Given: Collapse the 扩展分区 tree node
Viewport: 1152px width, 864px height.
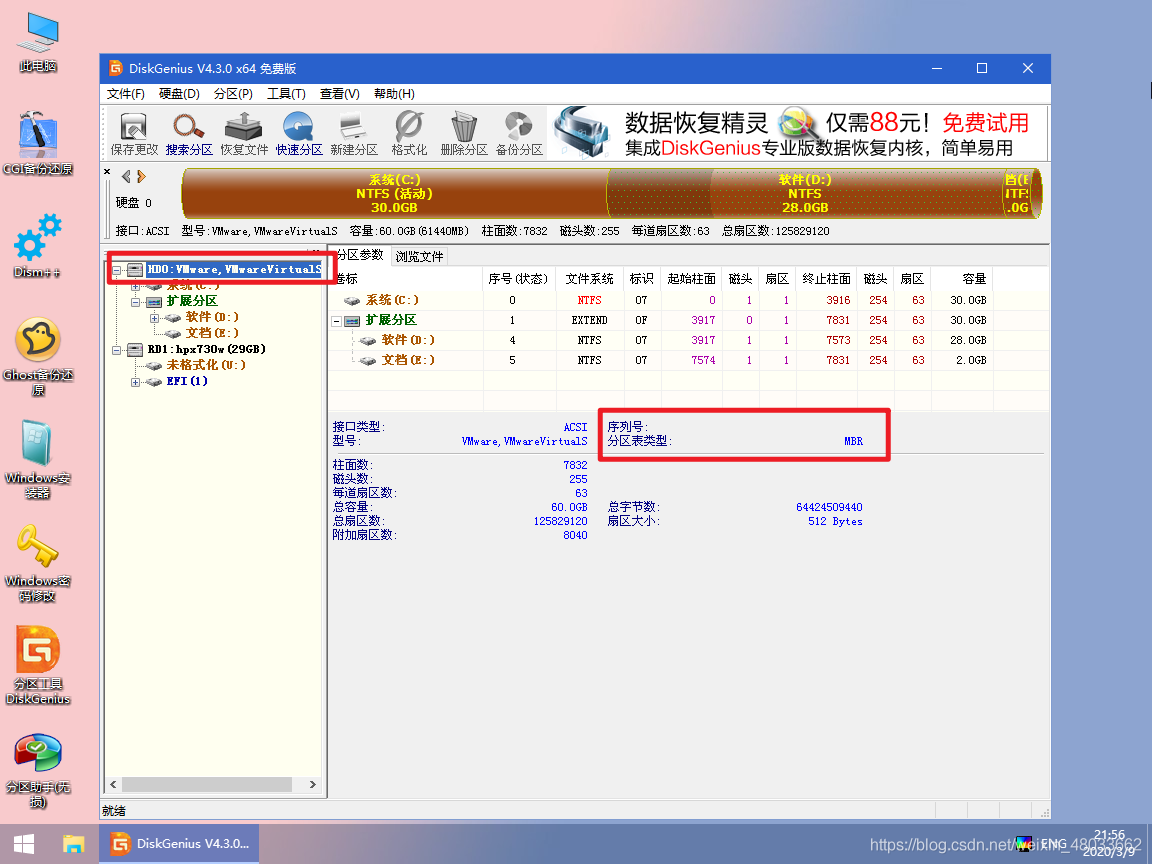Looking at the screenshot, I should tap(135, 302).
